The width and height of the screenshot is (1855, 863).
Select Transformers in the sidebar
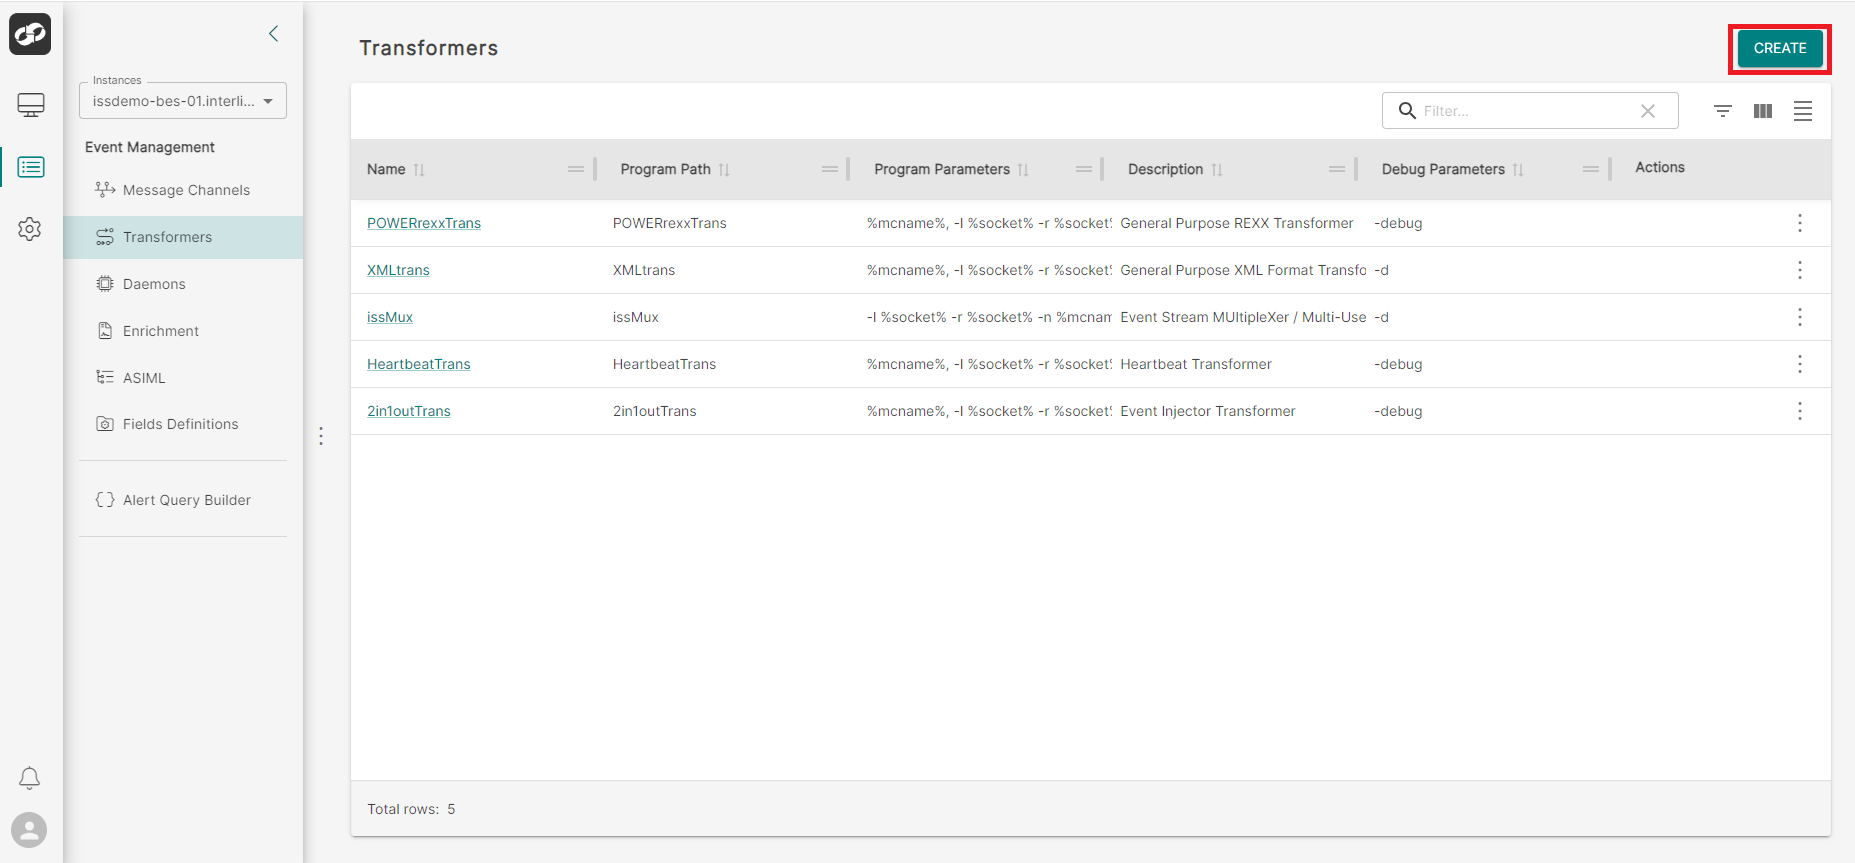pyautogui.click(x=183, y=237)
